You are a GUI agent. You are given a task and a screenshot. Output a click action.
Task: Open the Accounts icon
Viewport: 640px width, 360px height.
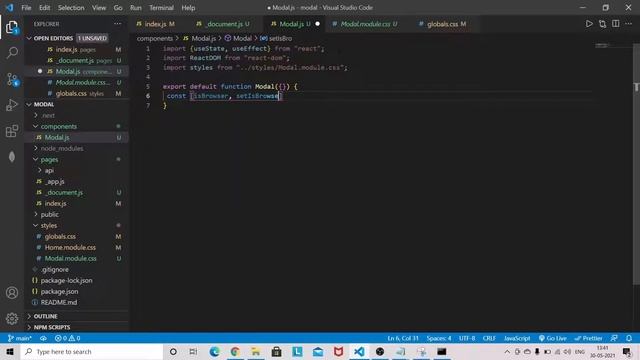coord(12,293)
